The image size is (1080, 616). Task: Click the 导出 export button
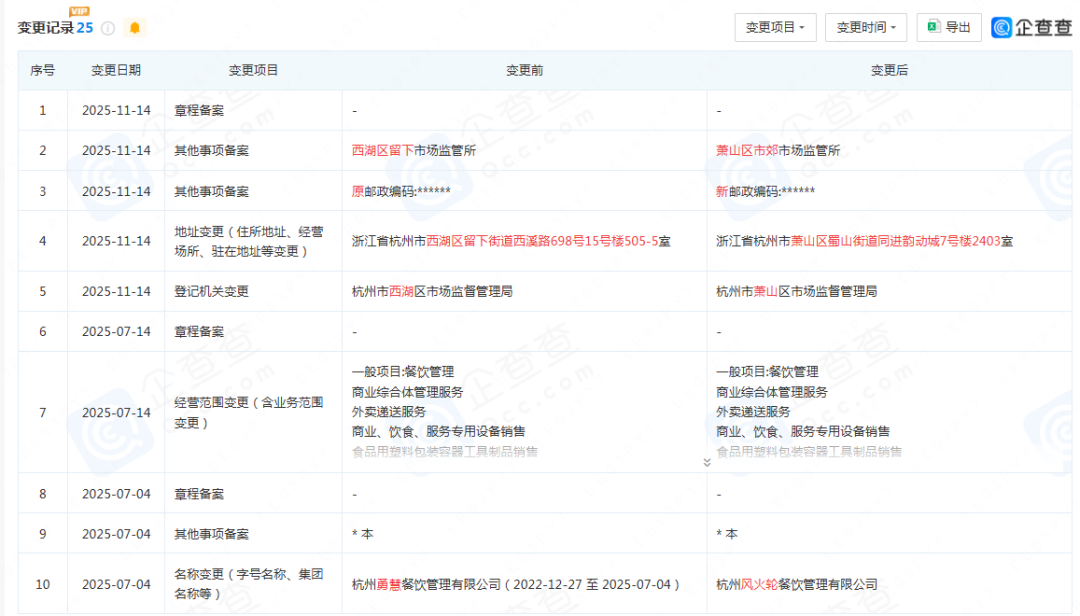pos(948,27)
